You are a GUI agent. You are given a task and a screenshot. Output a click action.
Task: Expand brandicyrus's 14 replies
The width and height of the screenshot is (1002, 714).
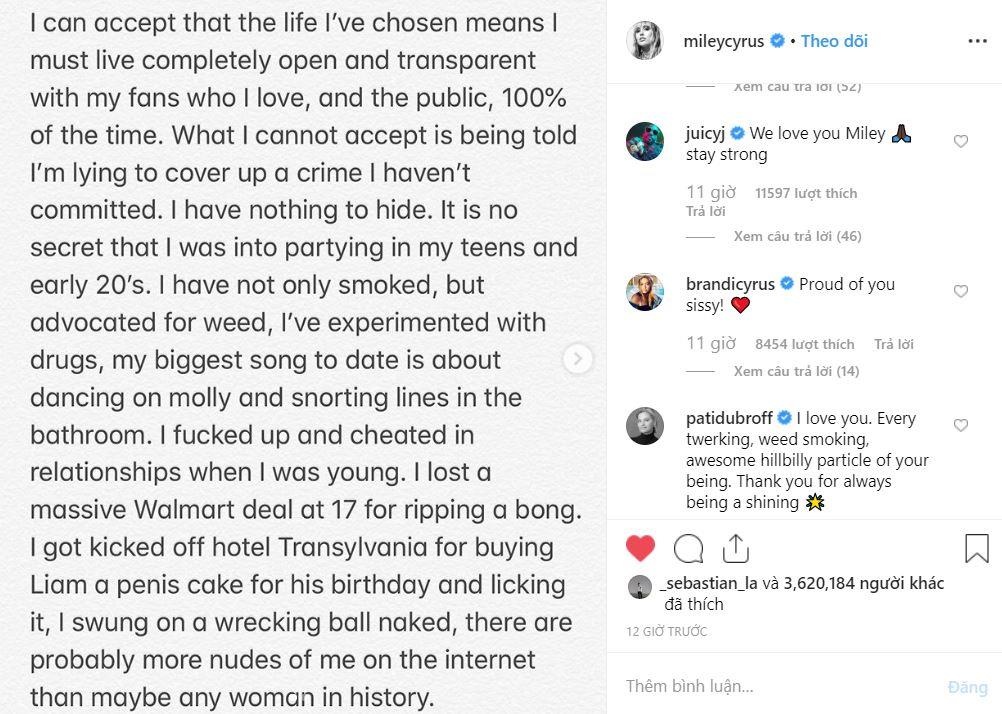point(796,372)
